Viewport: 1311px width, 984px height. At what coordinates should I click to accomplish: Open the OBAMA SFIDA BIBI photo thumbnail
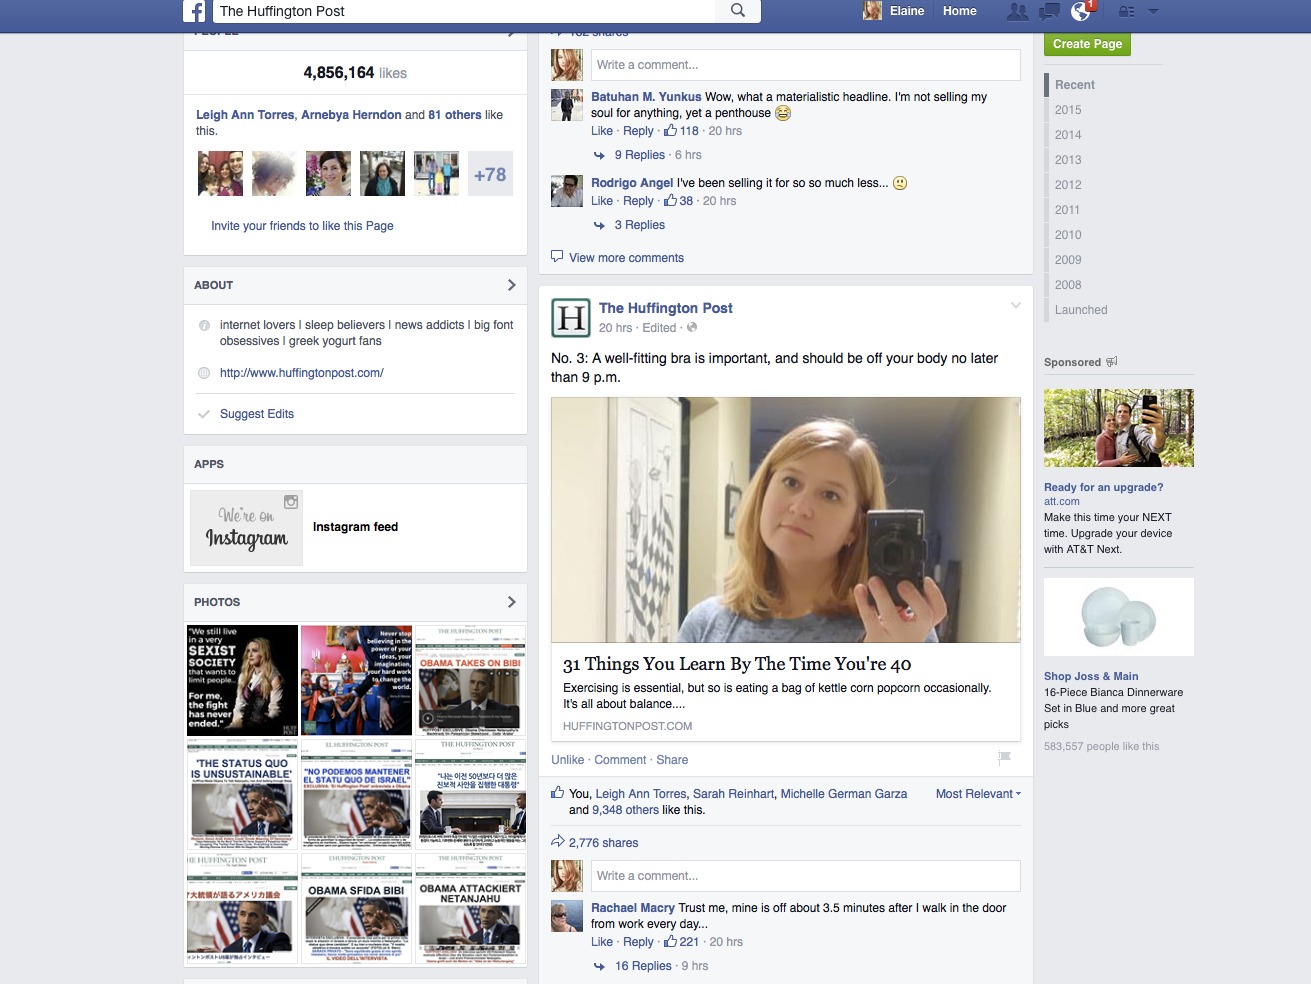357,908
